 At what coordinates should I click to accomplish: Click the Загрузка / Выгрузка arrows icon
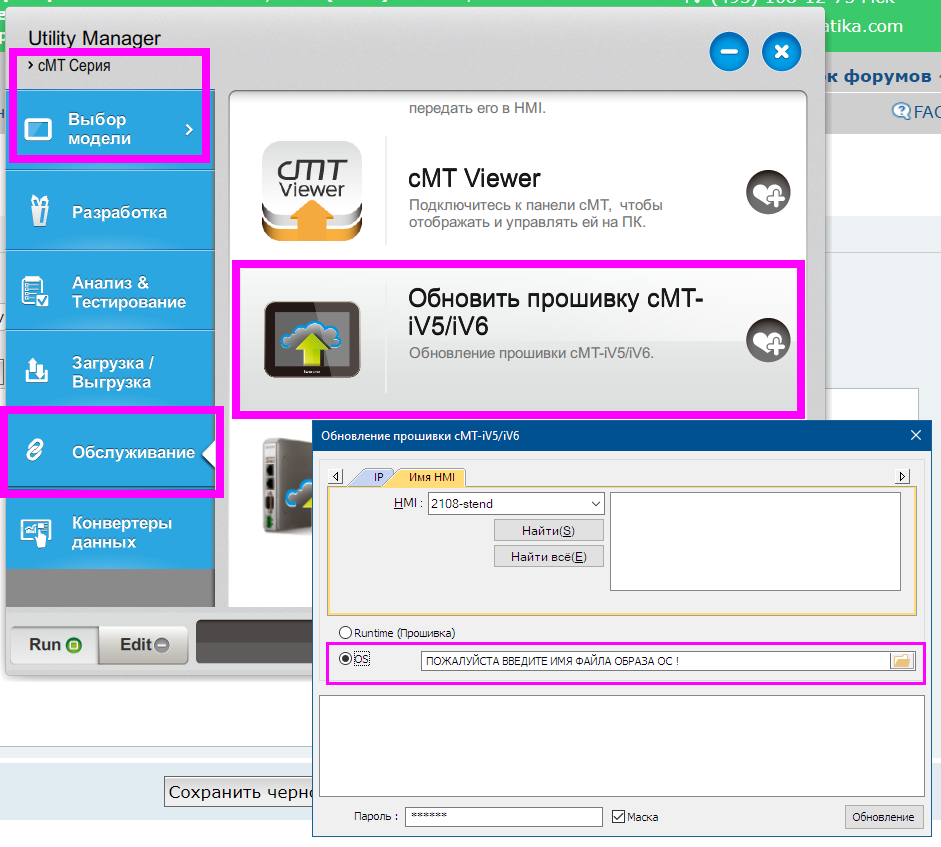(36, 370)
